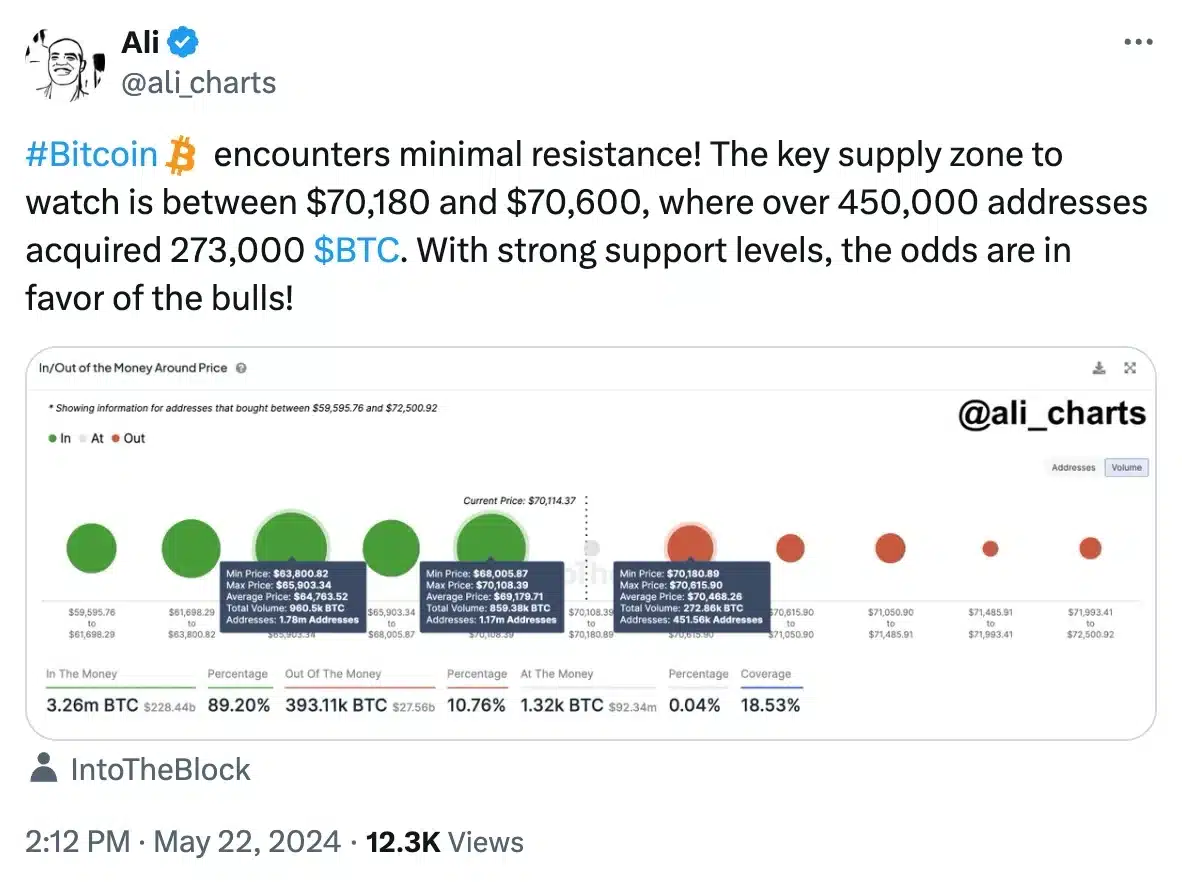Click the IntoTheBlock tagged account
The height and width of the screenshot is (882, 1182).
(160, 769)
